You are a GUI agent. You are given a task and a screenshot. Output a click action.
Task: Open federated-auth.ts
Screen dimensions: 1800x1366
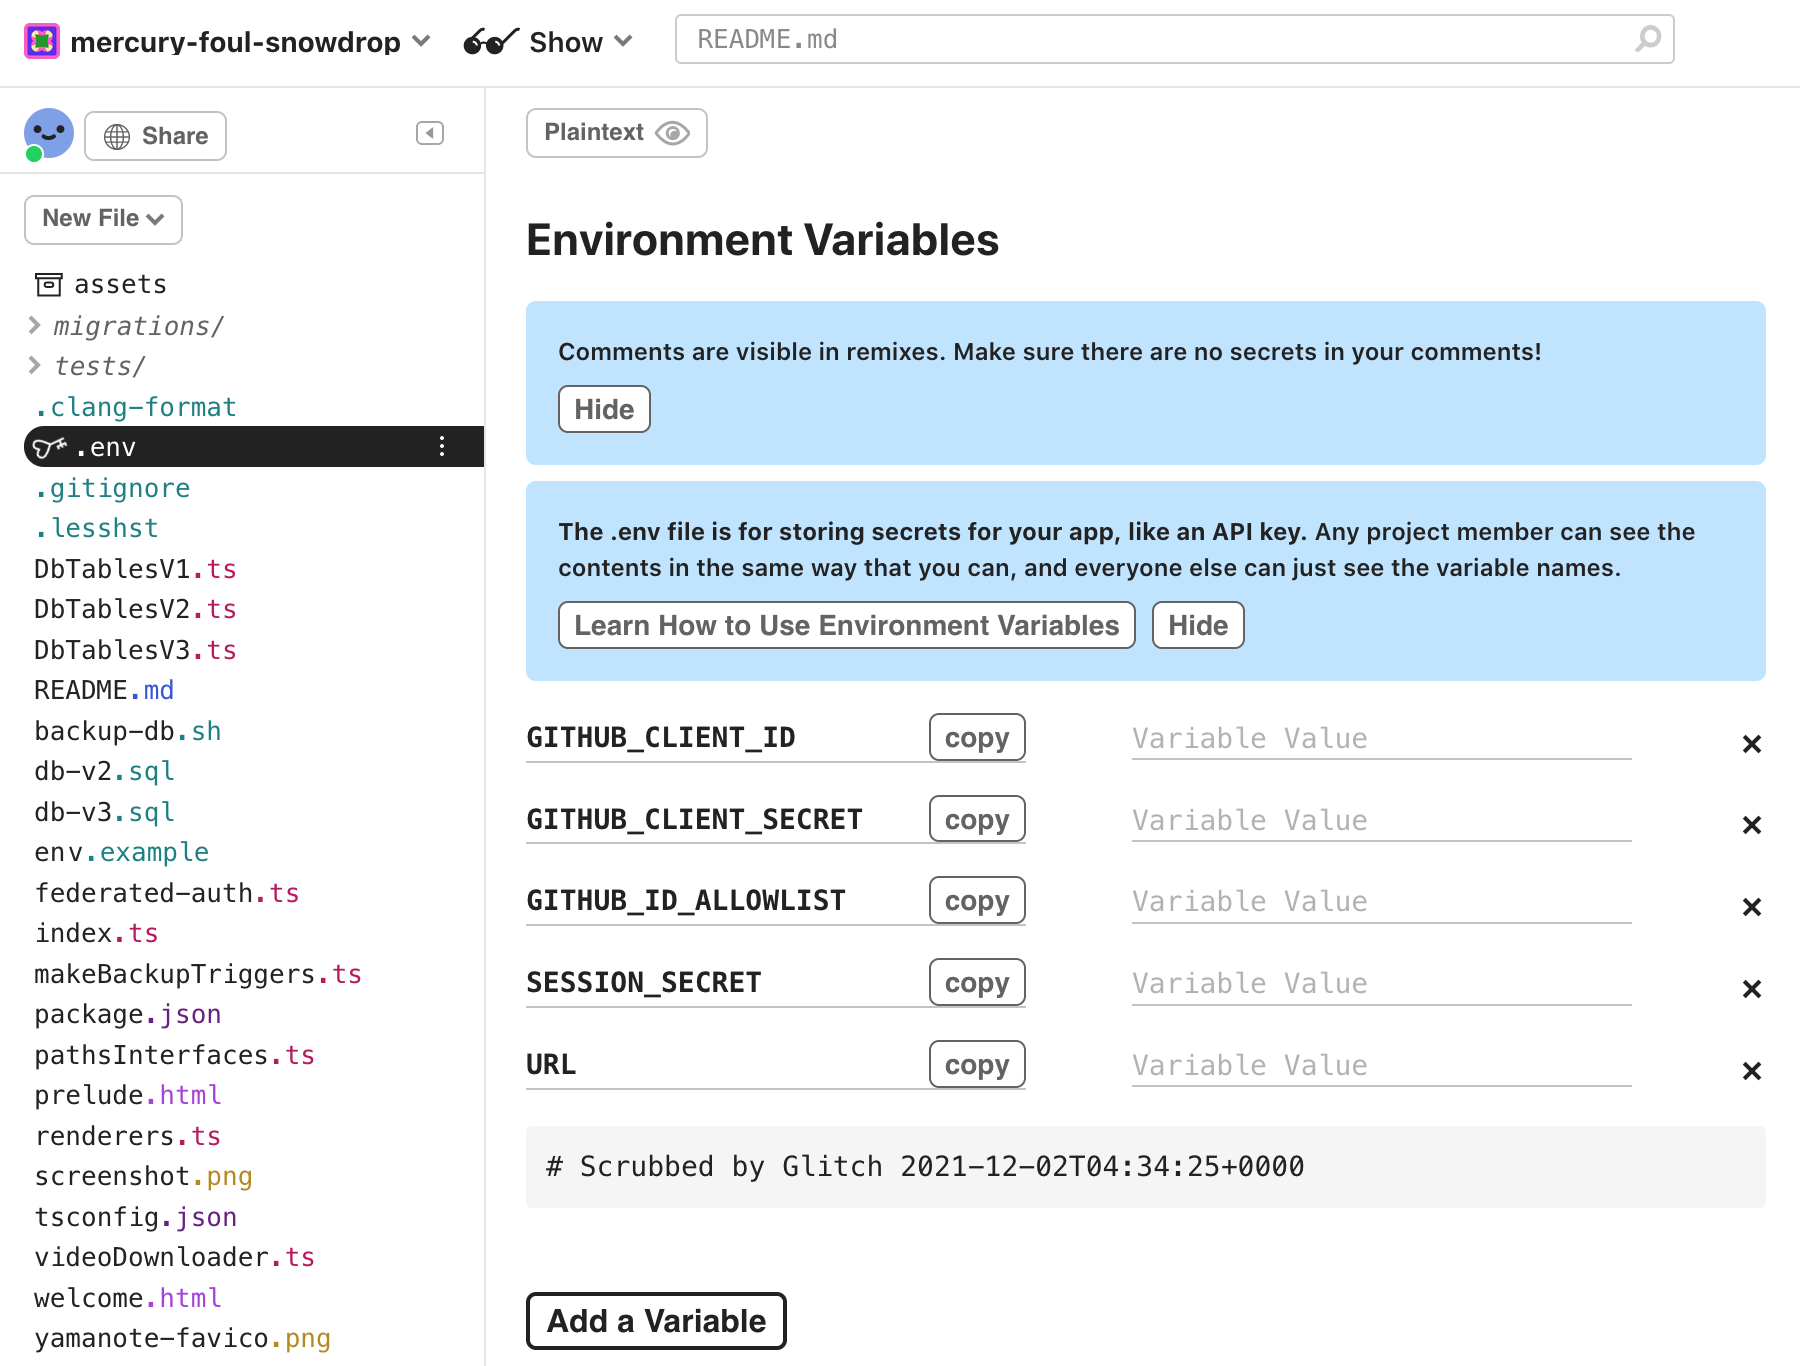click(167, 893)
